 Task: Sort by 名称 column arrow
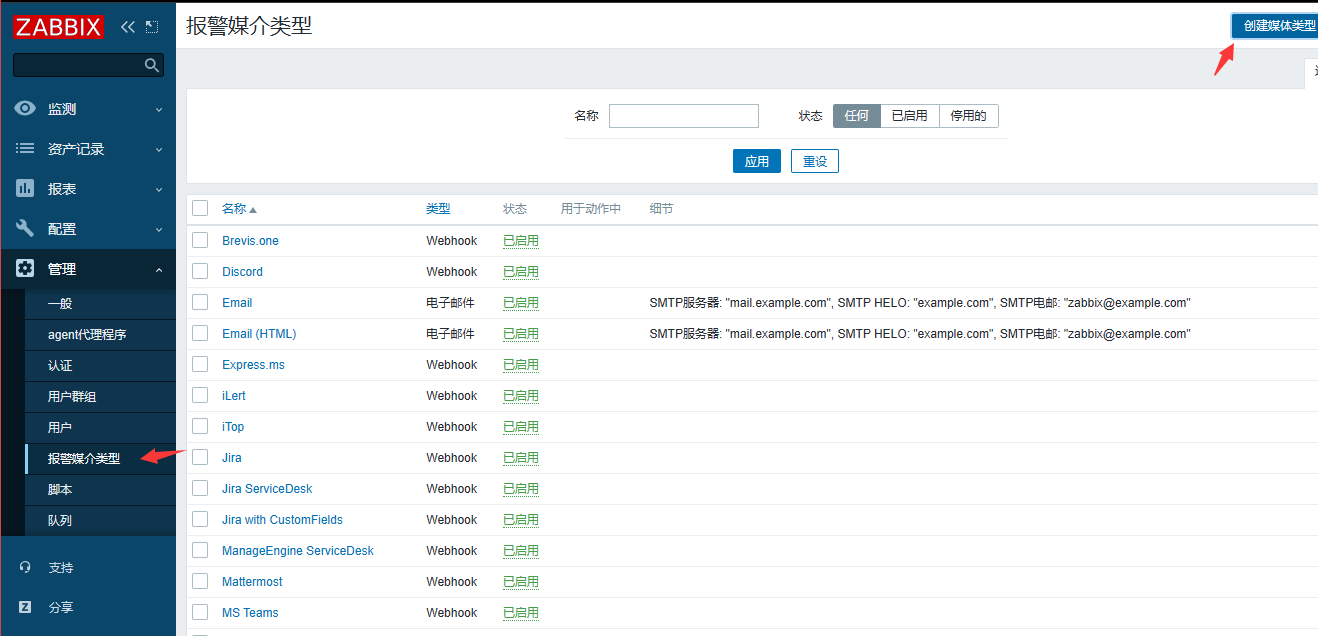point(253,210)
